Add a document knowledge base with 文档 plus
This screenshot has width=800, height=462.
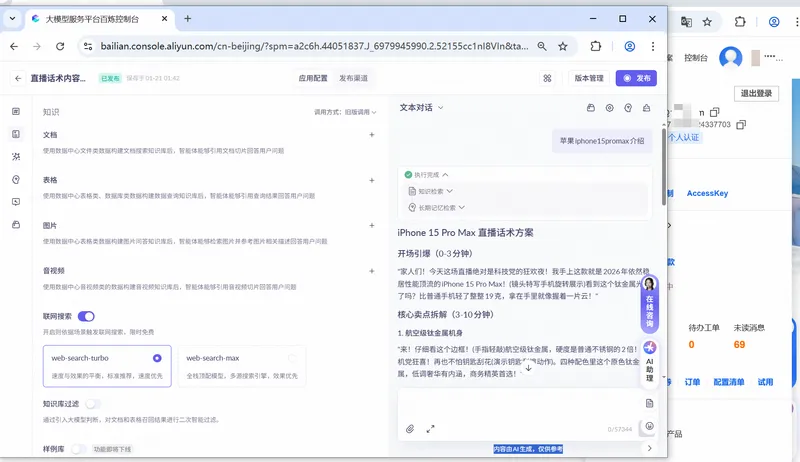[371, 135]
